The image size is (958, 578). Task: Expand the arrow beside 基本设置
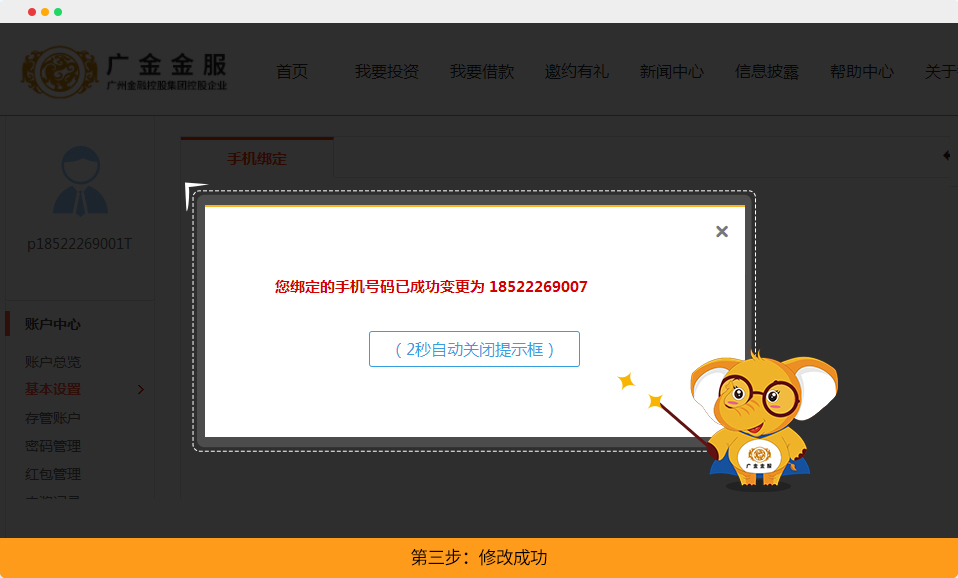tap(140, 389)
